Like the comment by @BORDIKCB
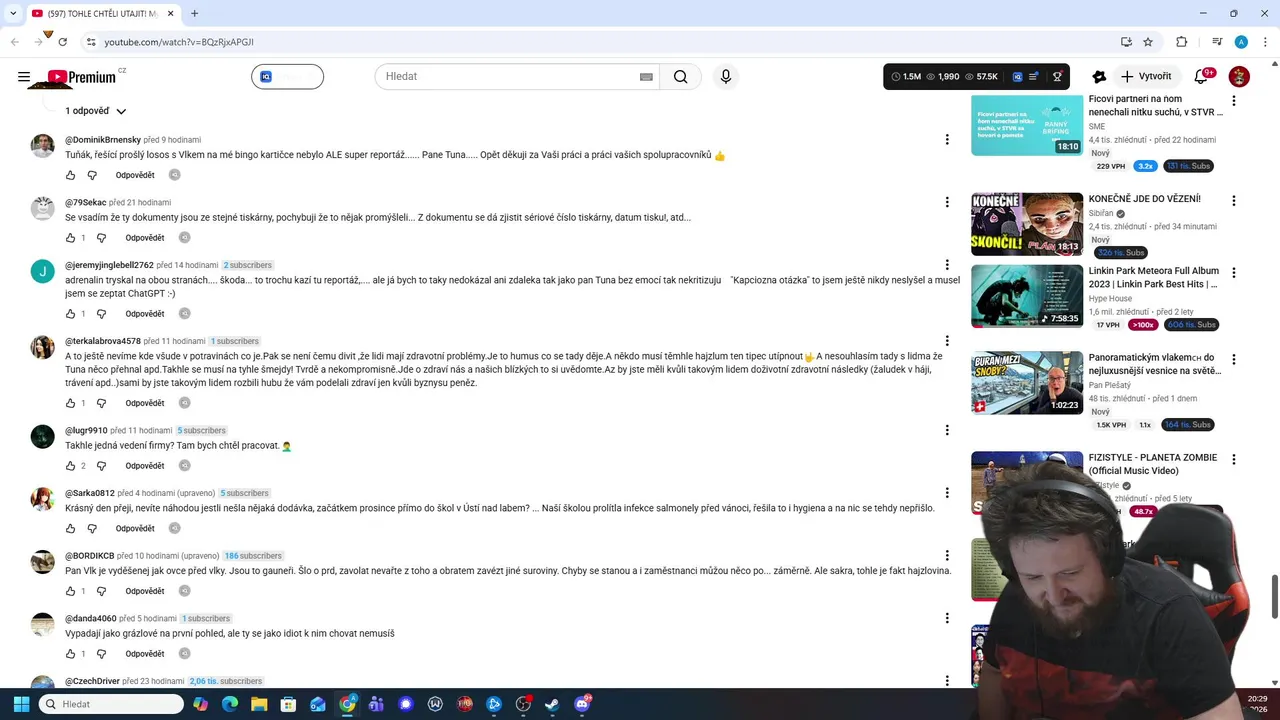The width and height of the screenshot is (1280, 720). click(x=70, y=591)
